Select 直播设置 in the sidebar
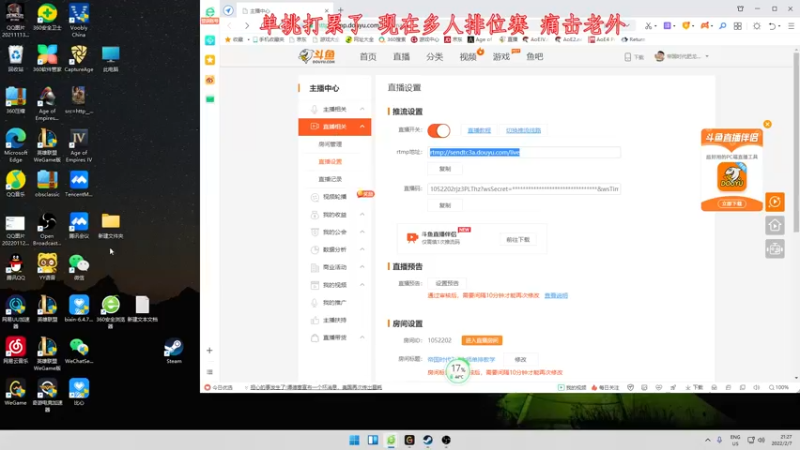 330,162
